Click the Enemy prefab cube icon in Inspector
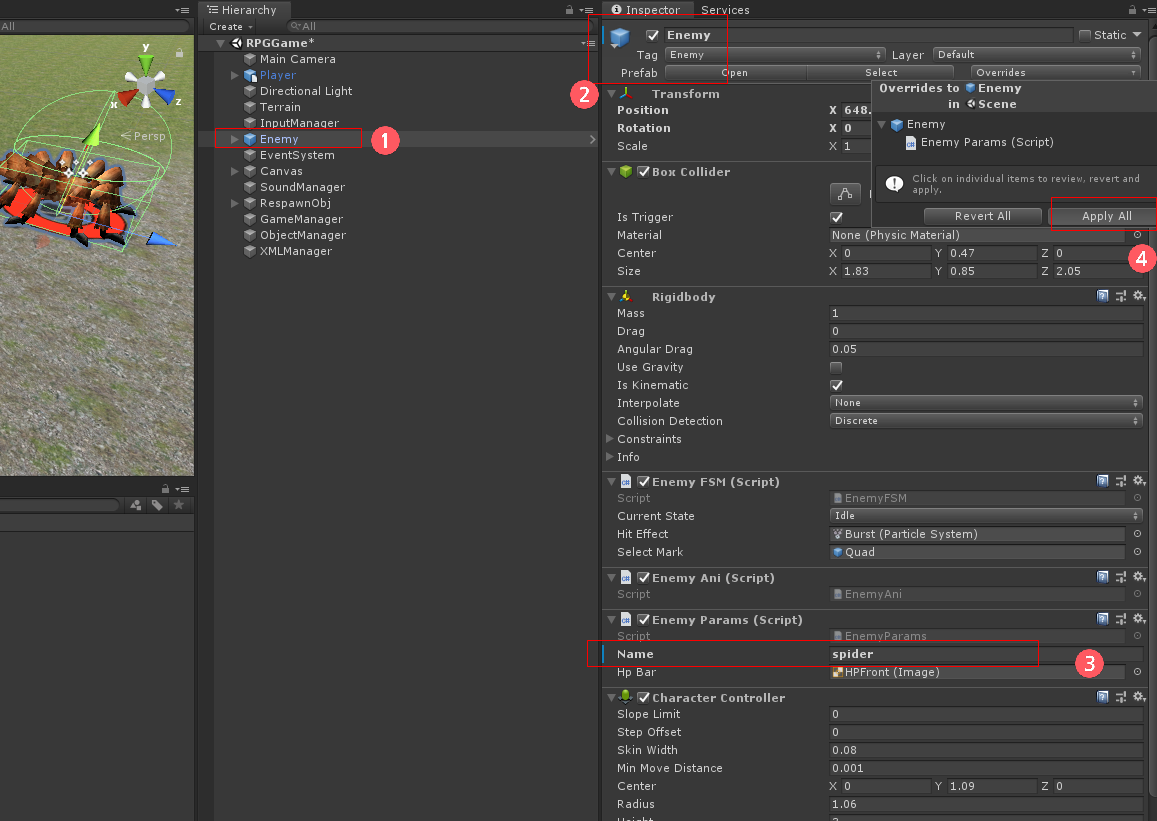This screenshot has width=1157, height=821. tap(620, 37)
